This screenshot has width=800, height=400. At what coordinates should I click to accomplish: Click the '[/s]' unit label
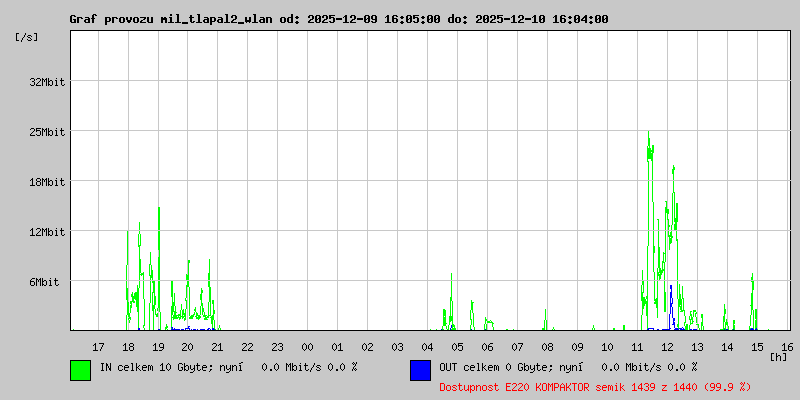(27, 37)
